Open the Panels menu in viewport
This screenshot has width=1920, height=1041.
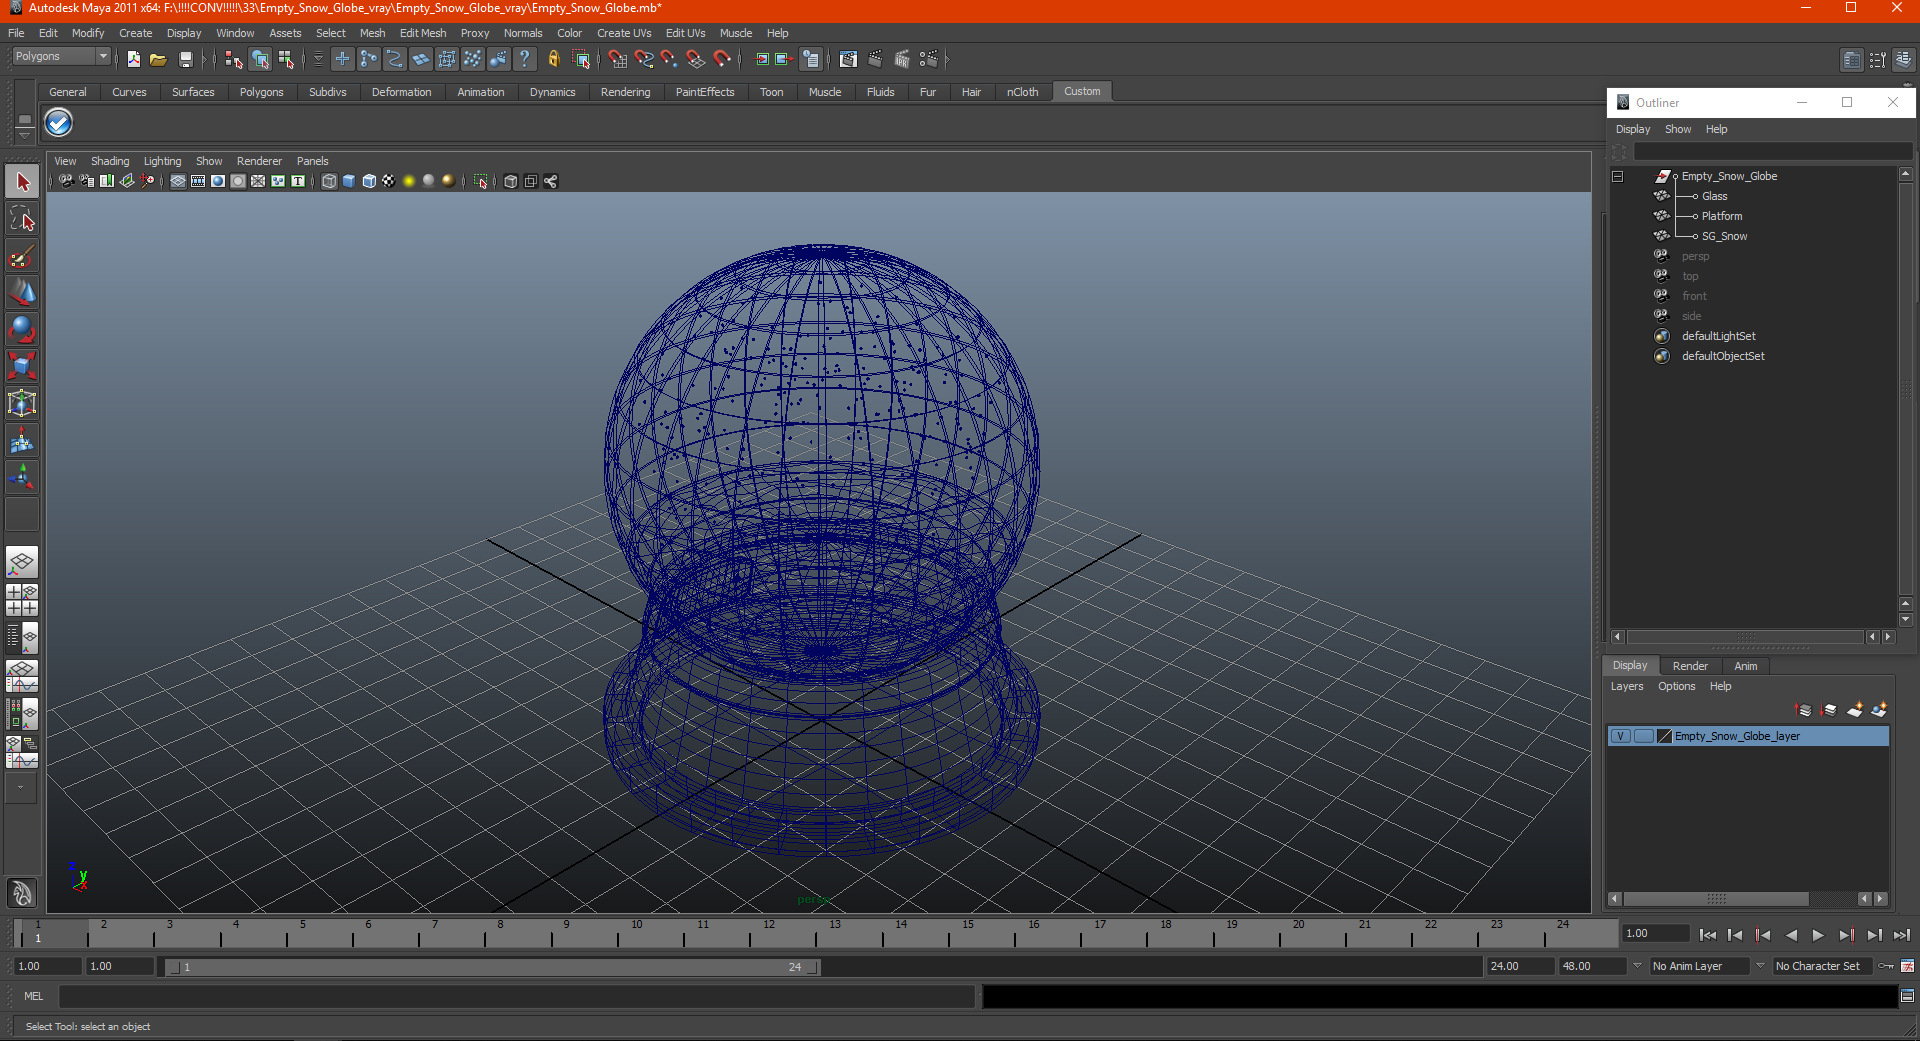pyautogui.click(x=312, y=161)
